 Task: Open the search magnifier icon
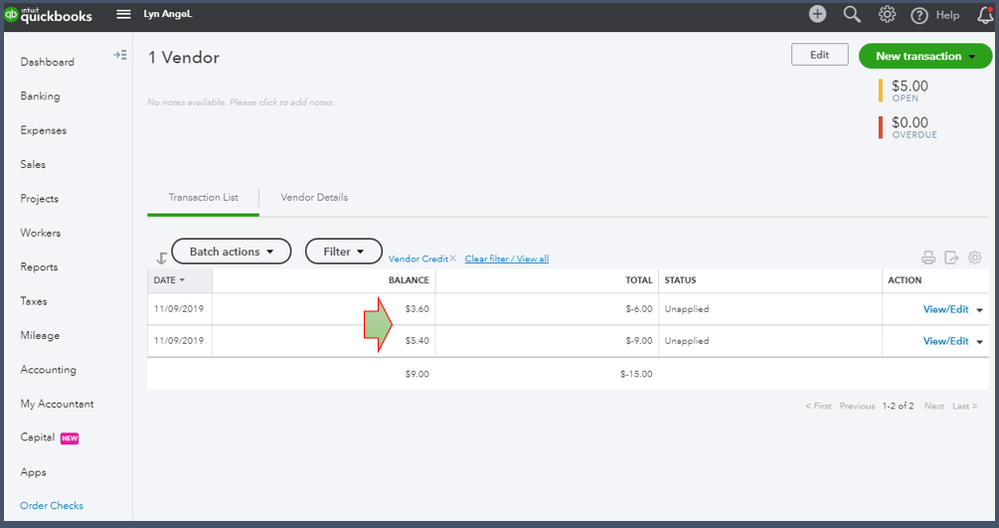pos(852,14)
